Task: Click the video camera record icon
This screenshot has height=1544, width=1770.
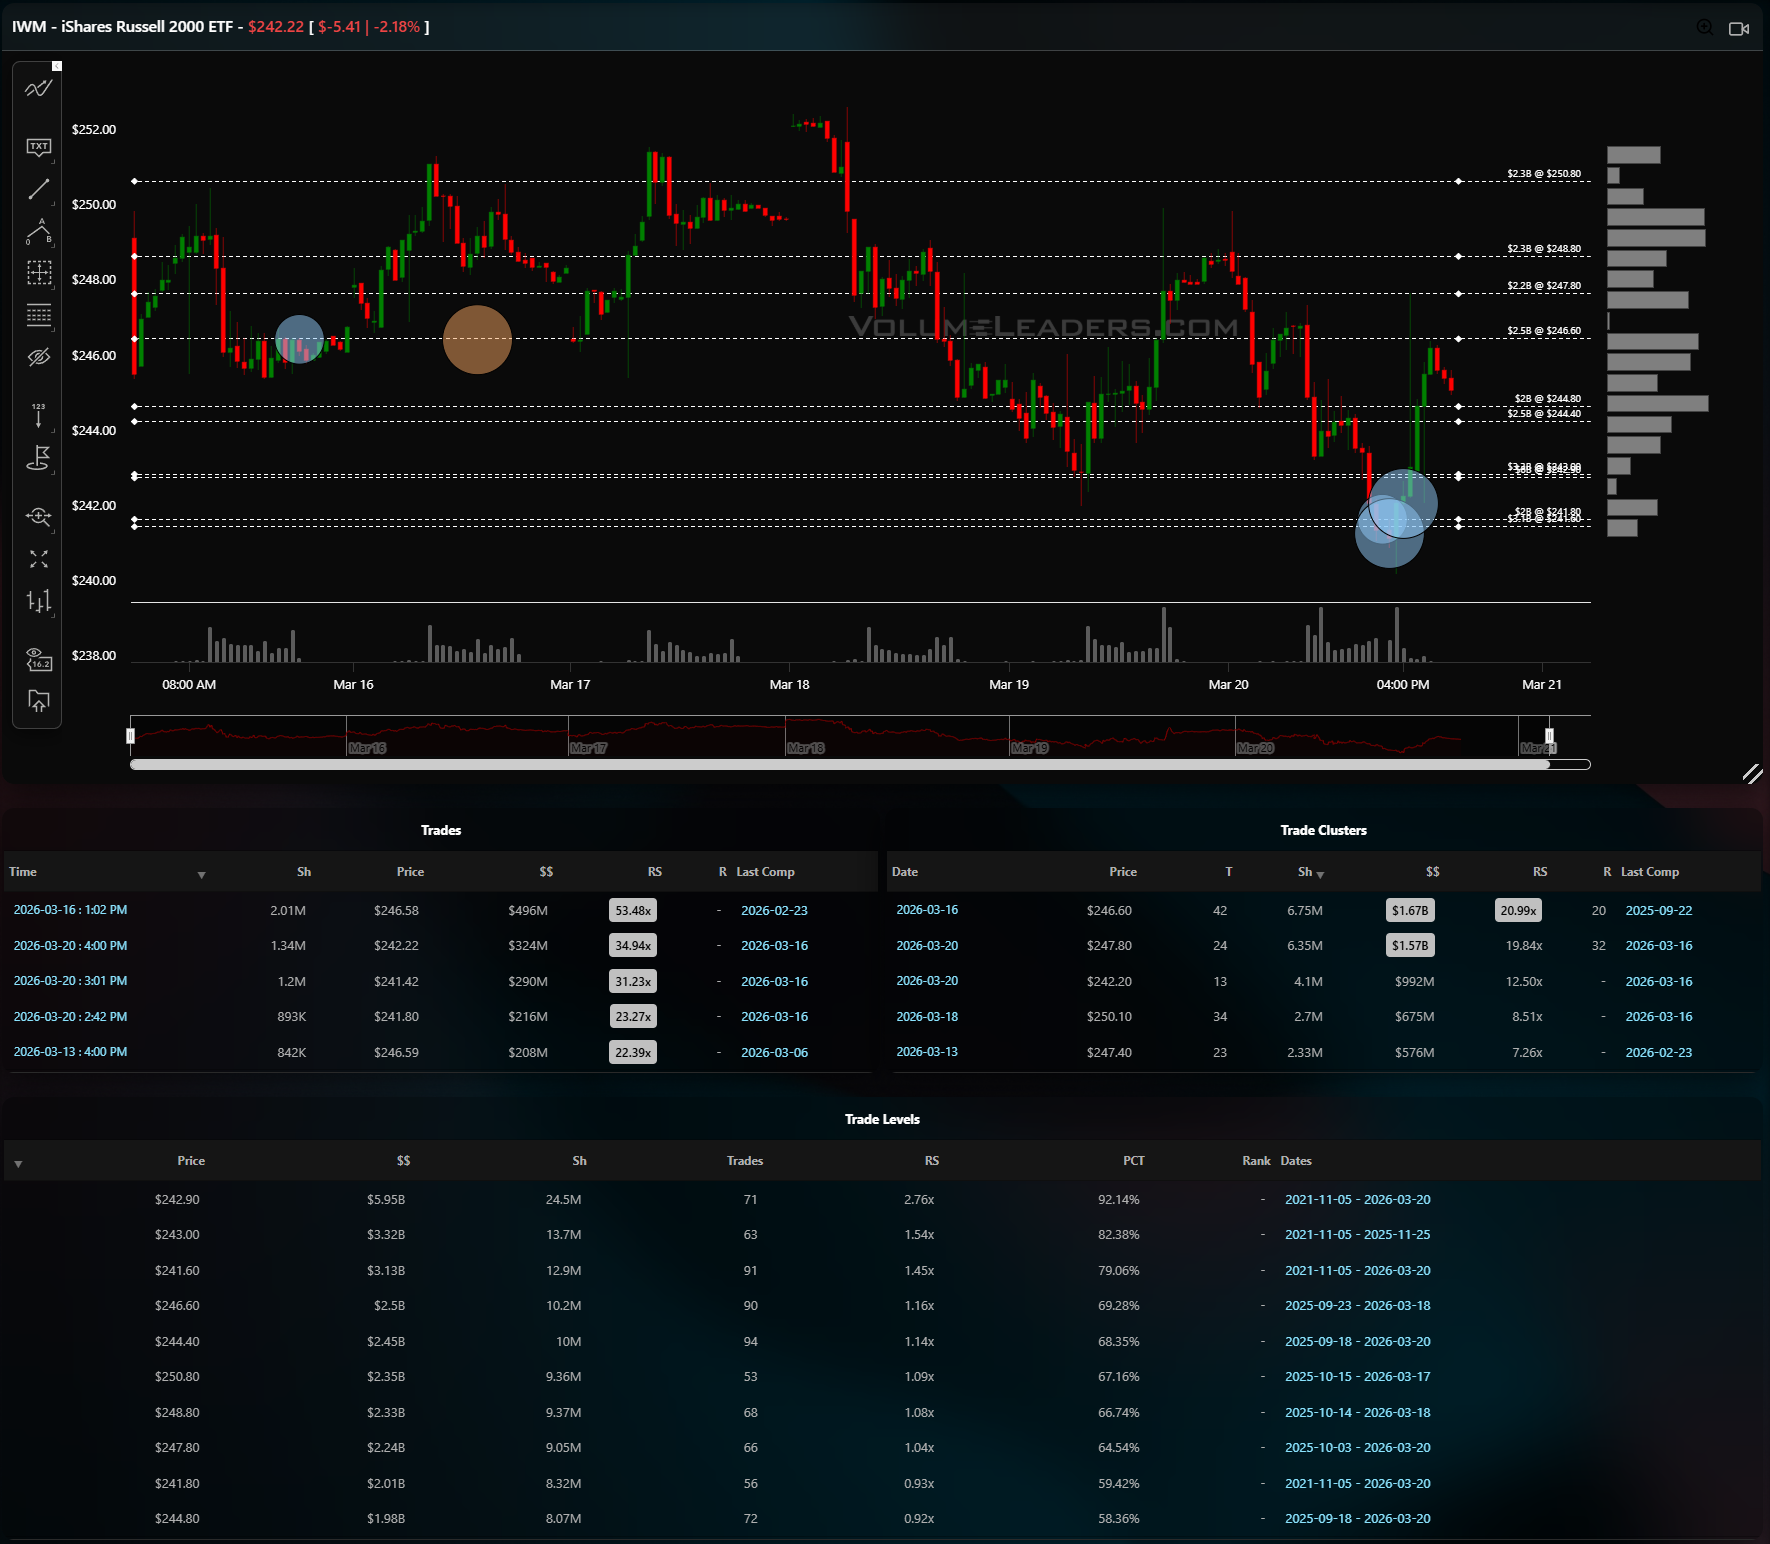Action: coord(1739,28)
